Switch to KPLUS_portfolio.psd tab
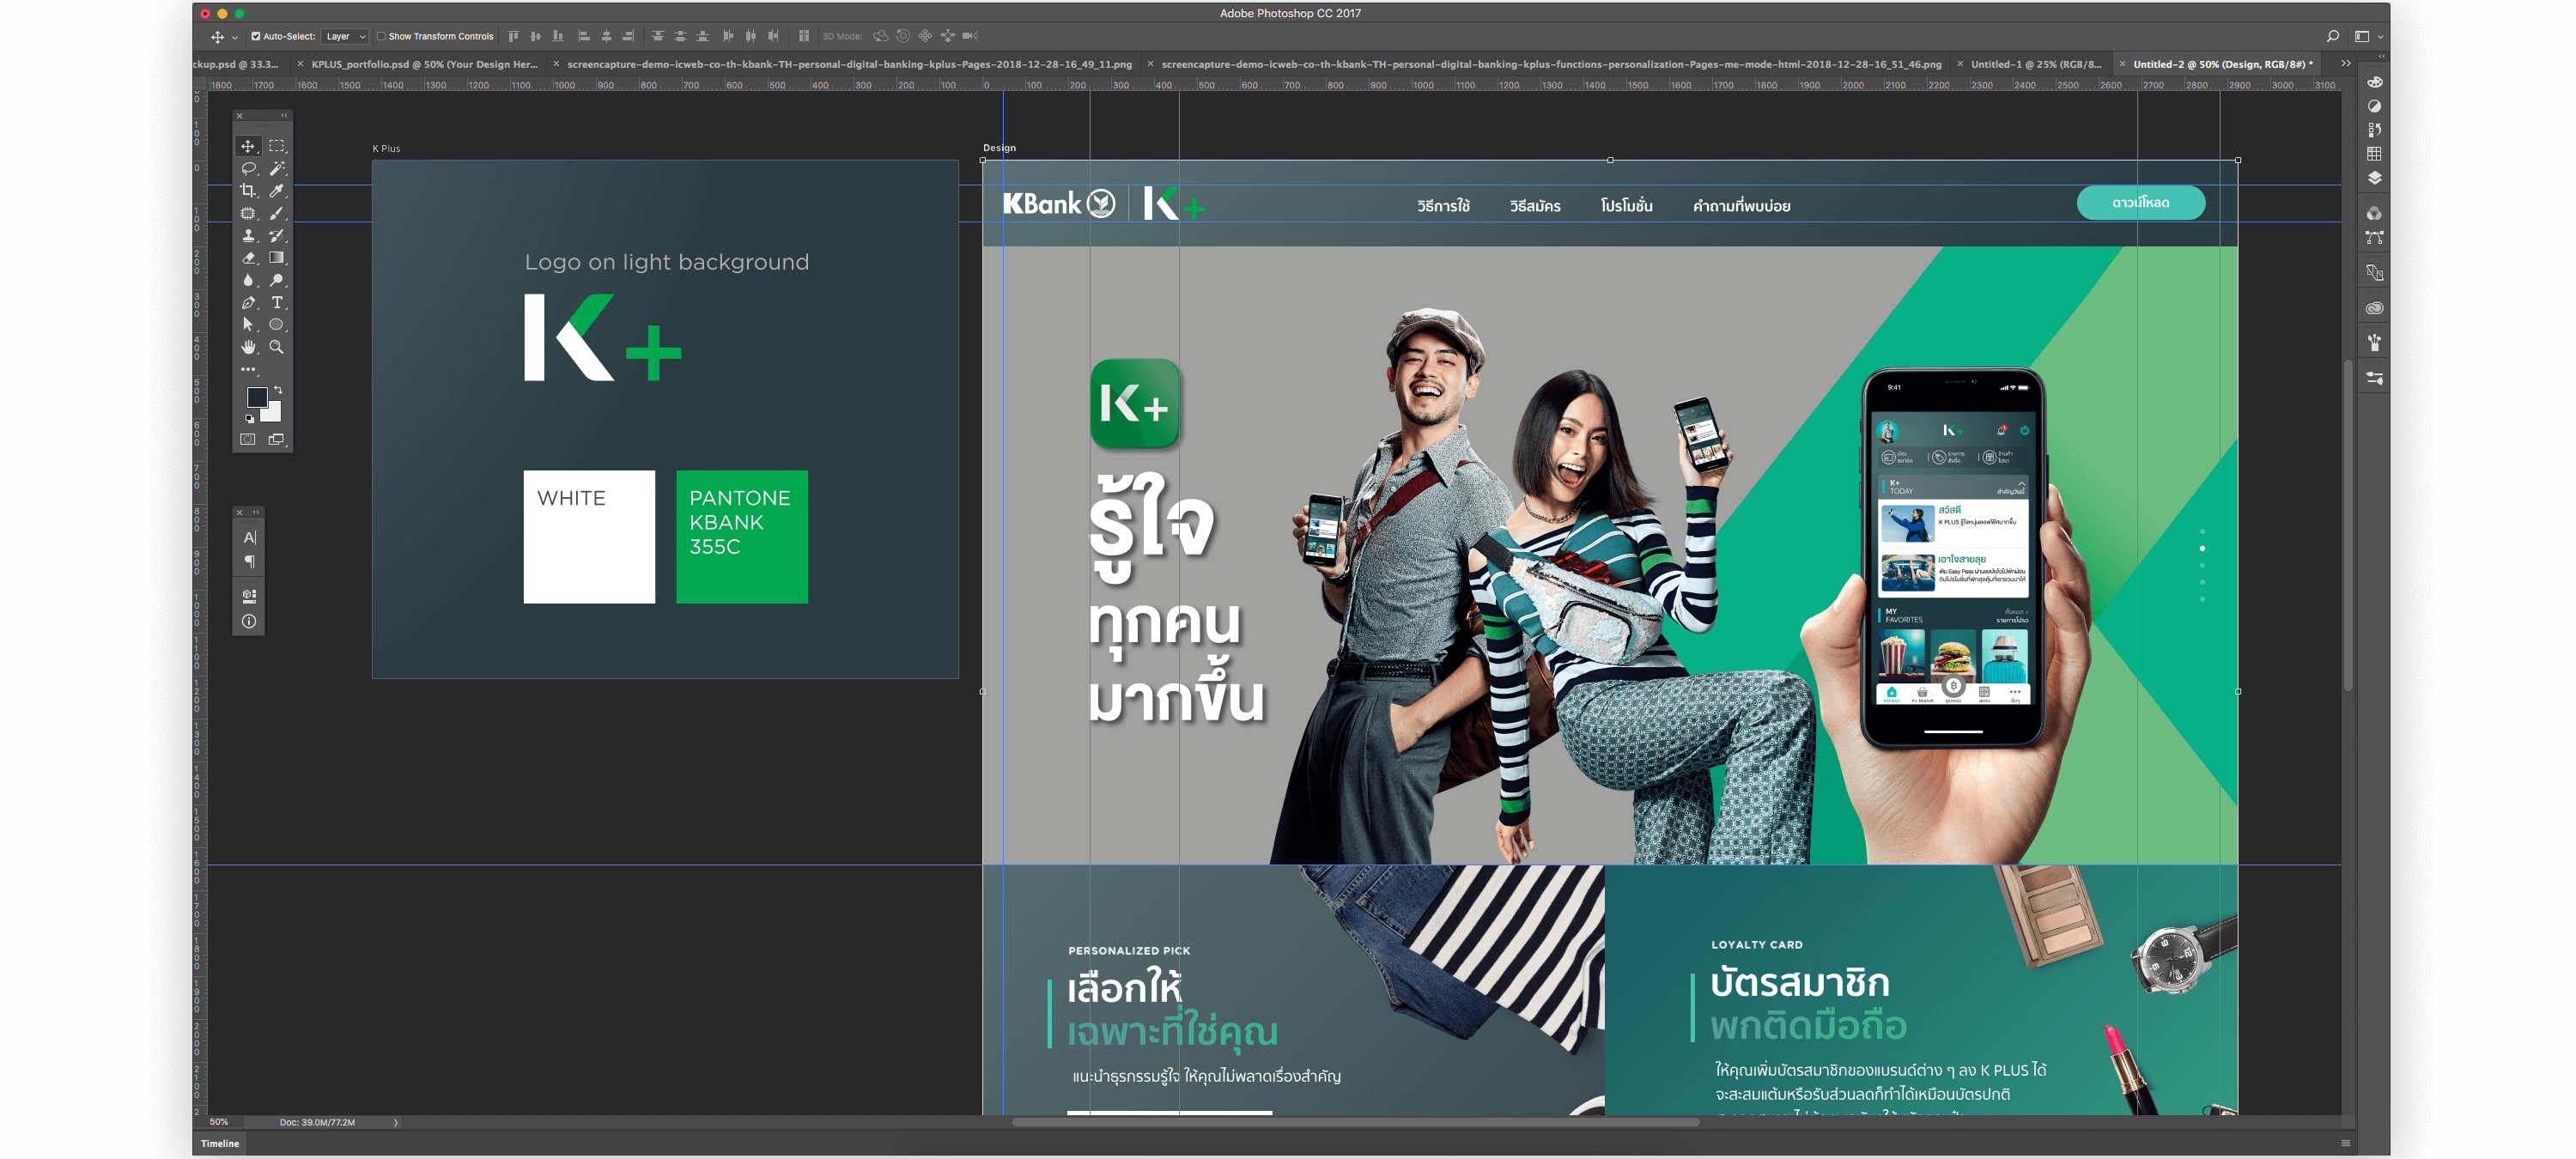 424,64
